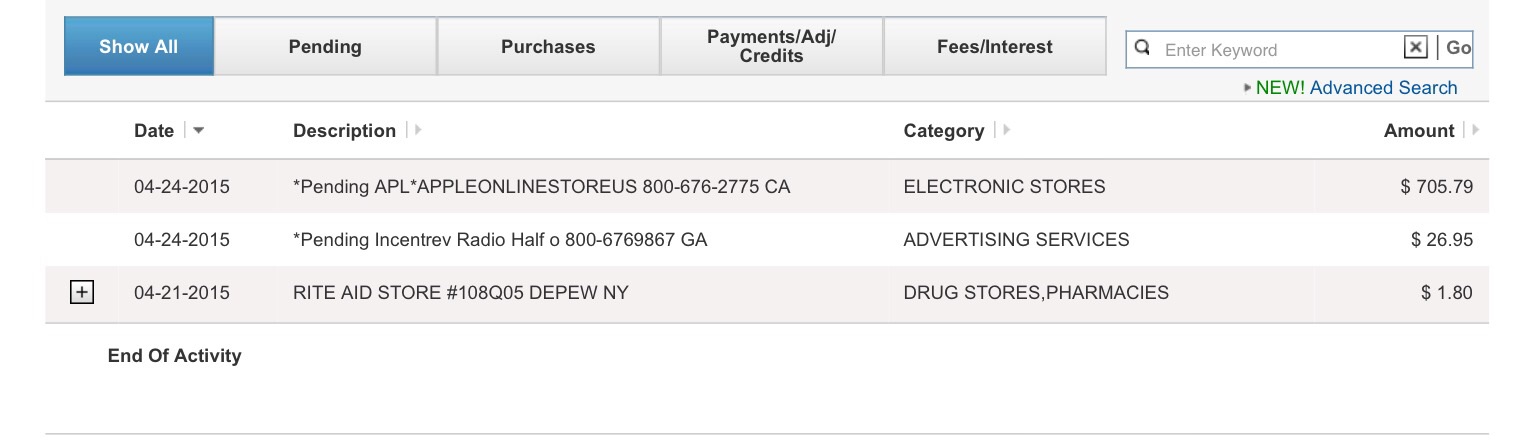This screenshot has width=1536, height=444.
Task: Expand the Rite Aid transaction plus icon
Action: pos(81,292)
